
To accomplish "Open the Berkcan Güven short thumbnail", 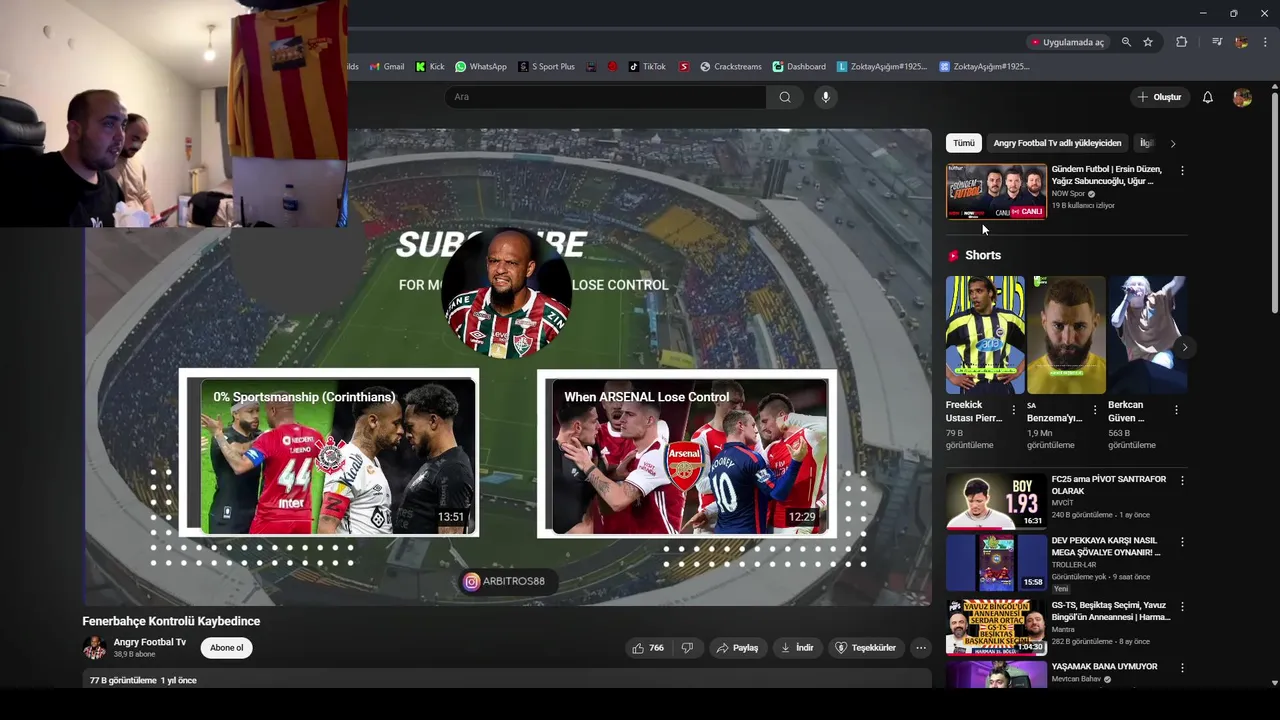I will click(1147, 335).
